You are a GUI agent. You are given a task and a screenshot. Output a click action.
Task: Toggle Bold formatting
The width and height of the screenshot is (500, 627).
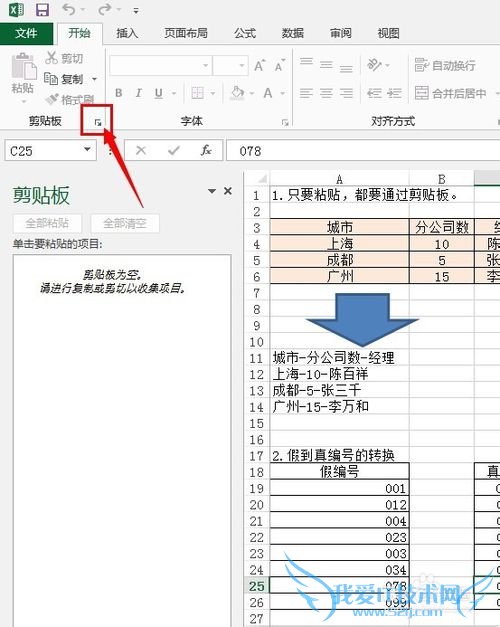118,93
